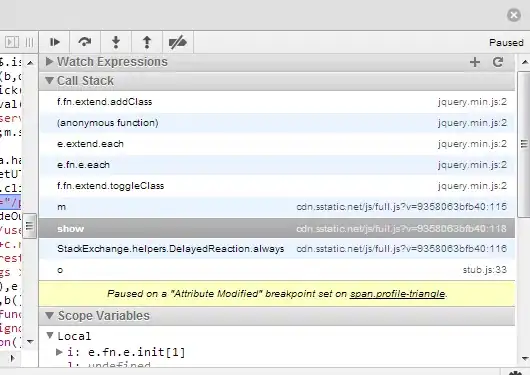Refresh watch expressions
The image size is (530, 375).
click(498, 62)
